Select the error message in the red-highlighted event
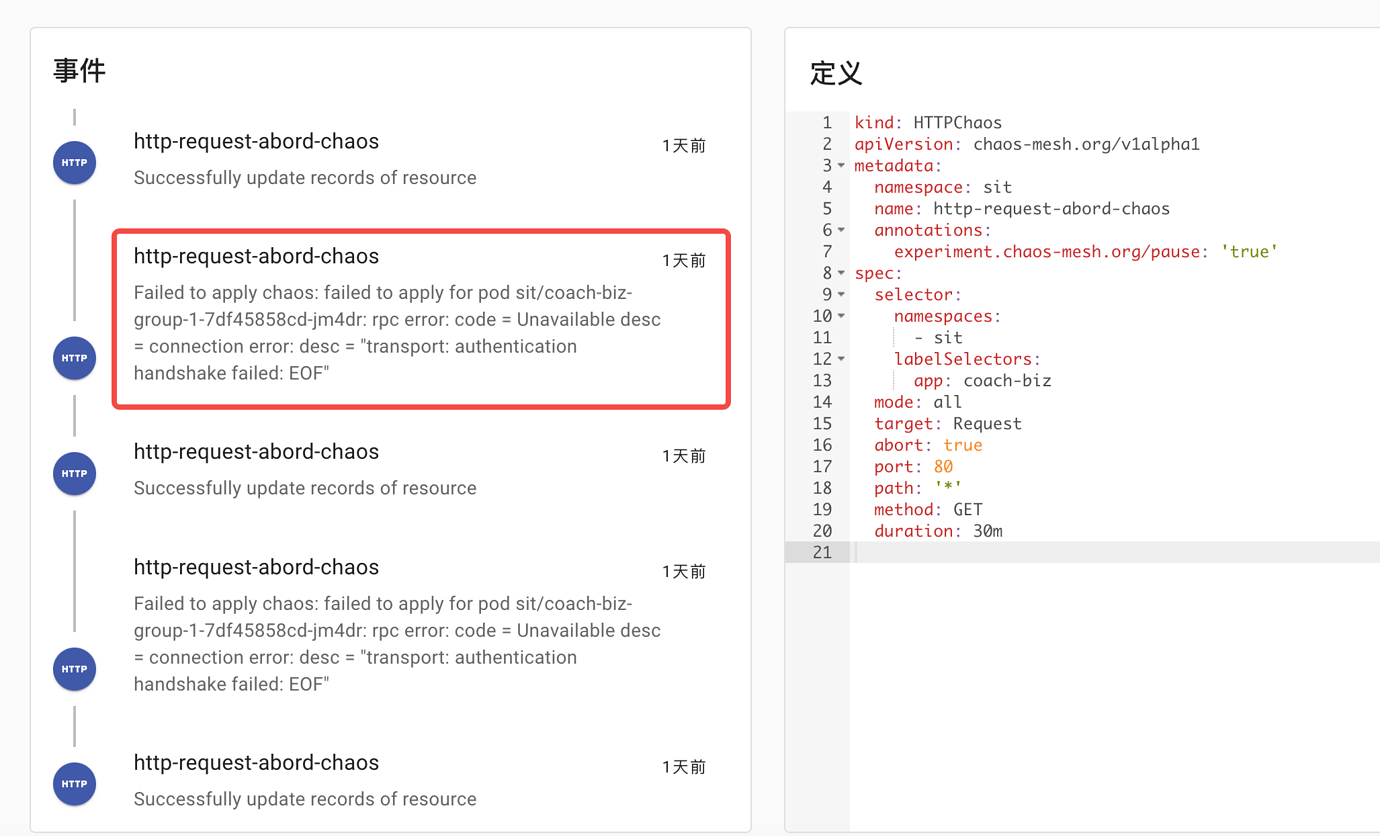 [397, 333]
